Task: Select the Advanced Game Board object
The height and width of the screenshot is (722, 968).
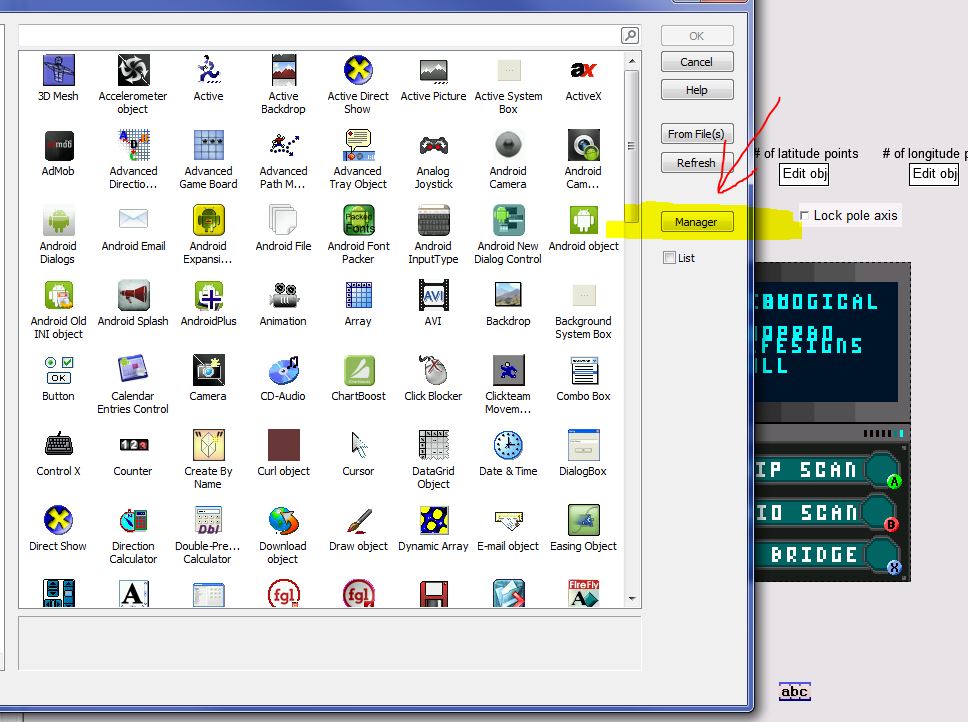Action: (209, 146)
